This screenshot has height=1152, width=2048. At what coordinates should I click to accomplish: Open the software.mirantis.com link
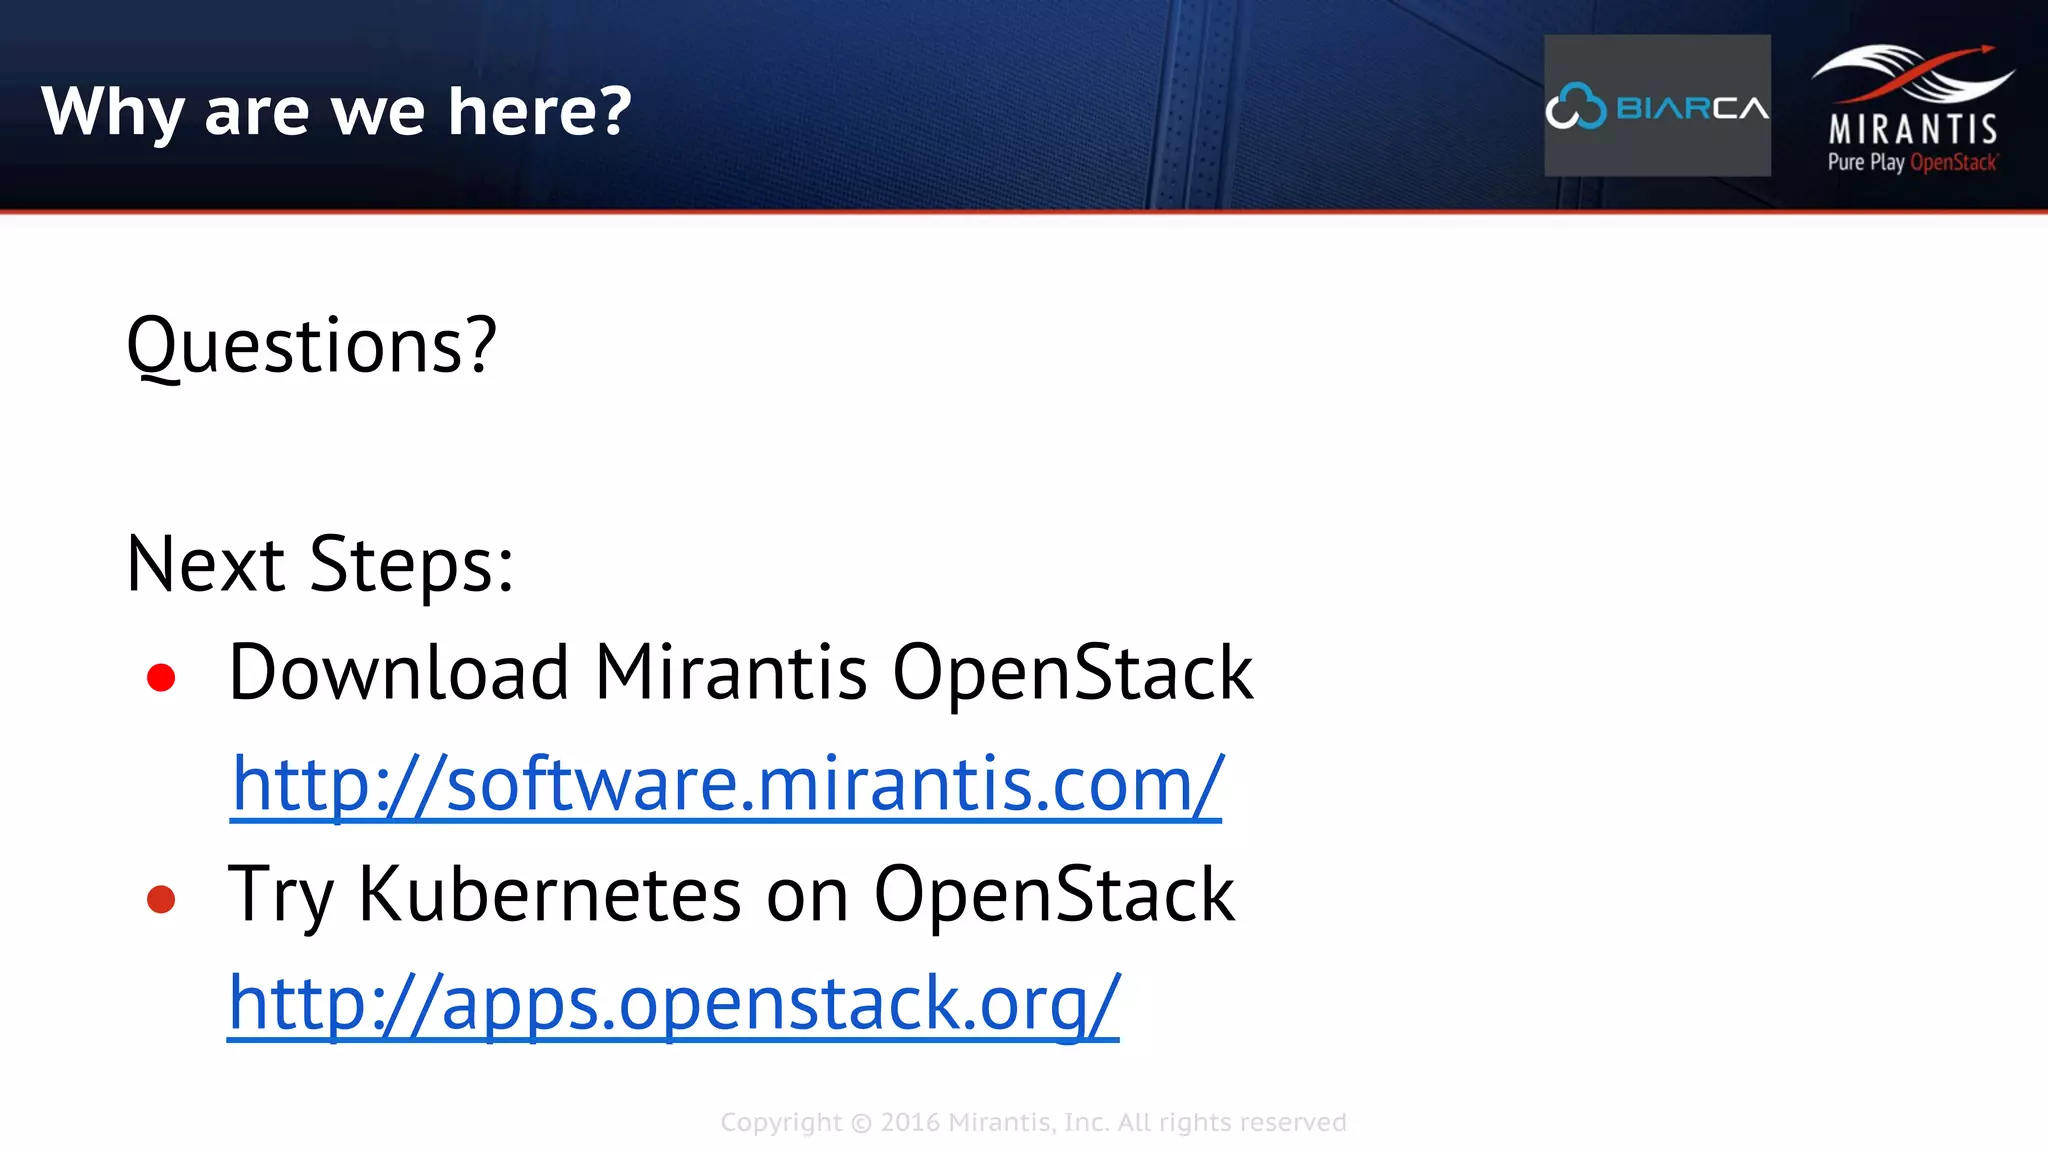727,784
